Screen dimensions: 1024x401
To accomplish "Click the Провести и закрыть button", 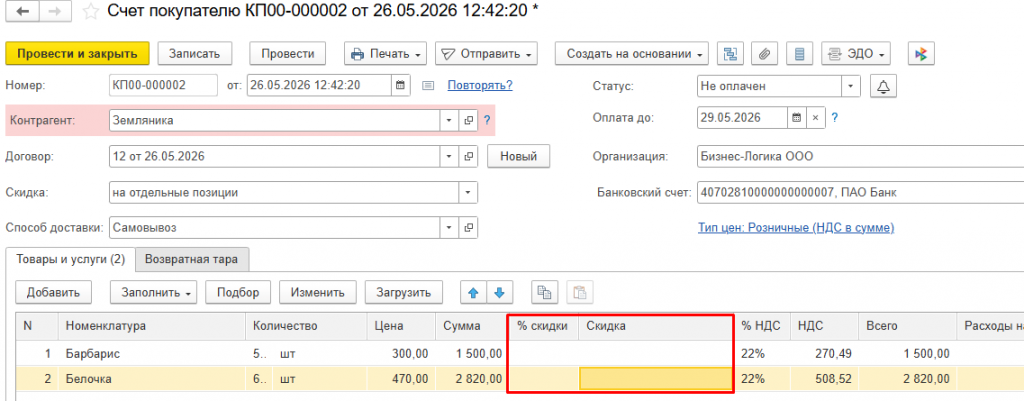I will coord(78,54).
